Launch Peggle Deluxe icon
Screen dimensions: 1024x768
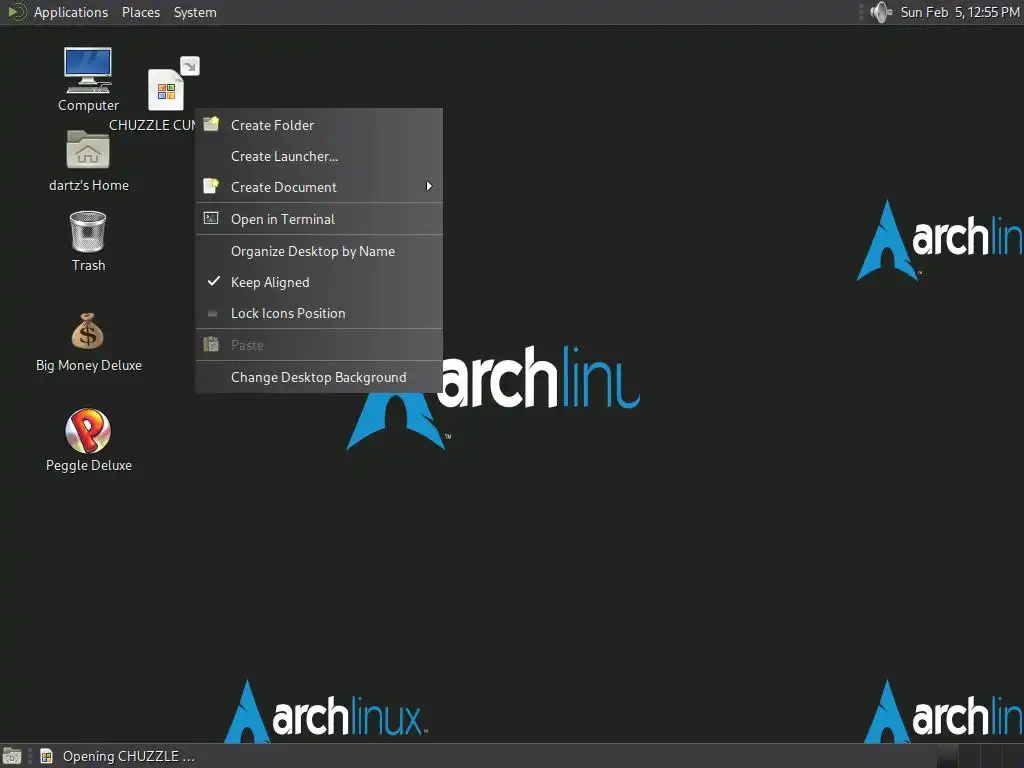coord(88,430)
